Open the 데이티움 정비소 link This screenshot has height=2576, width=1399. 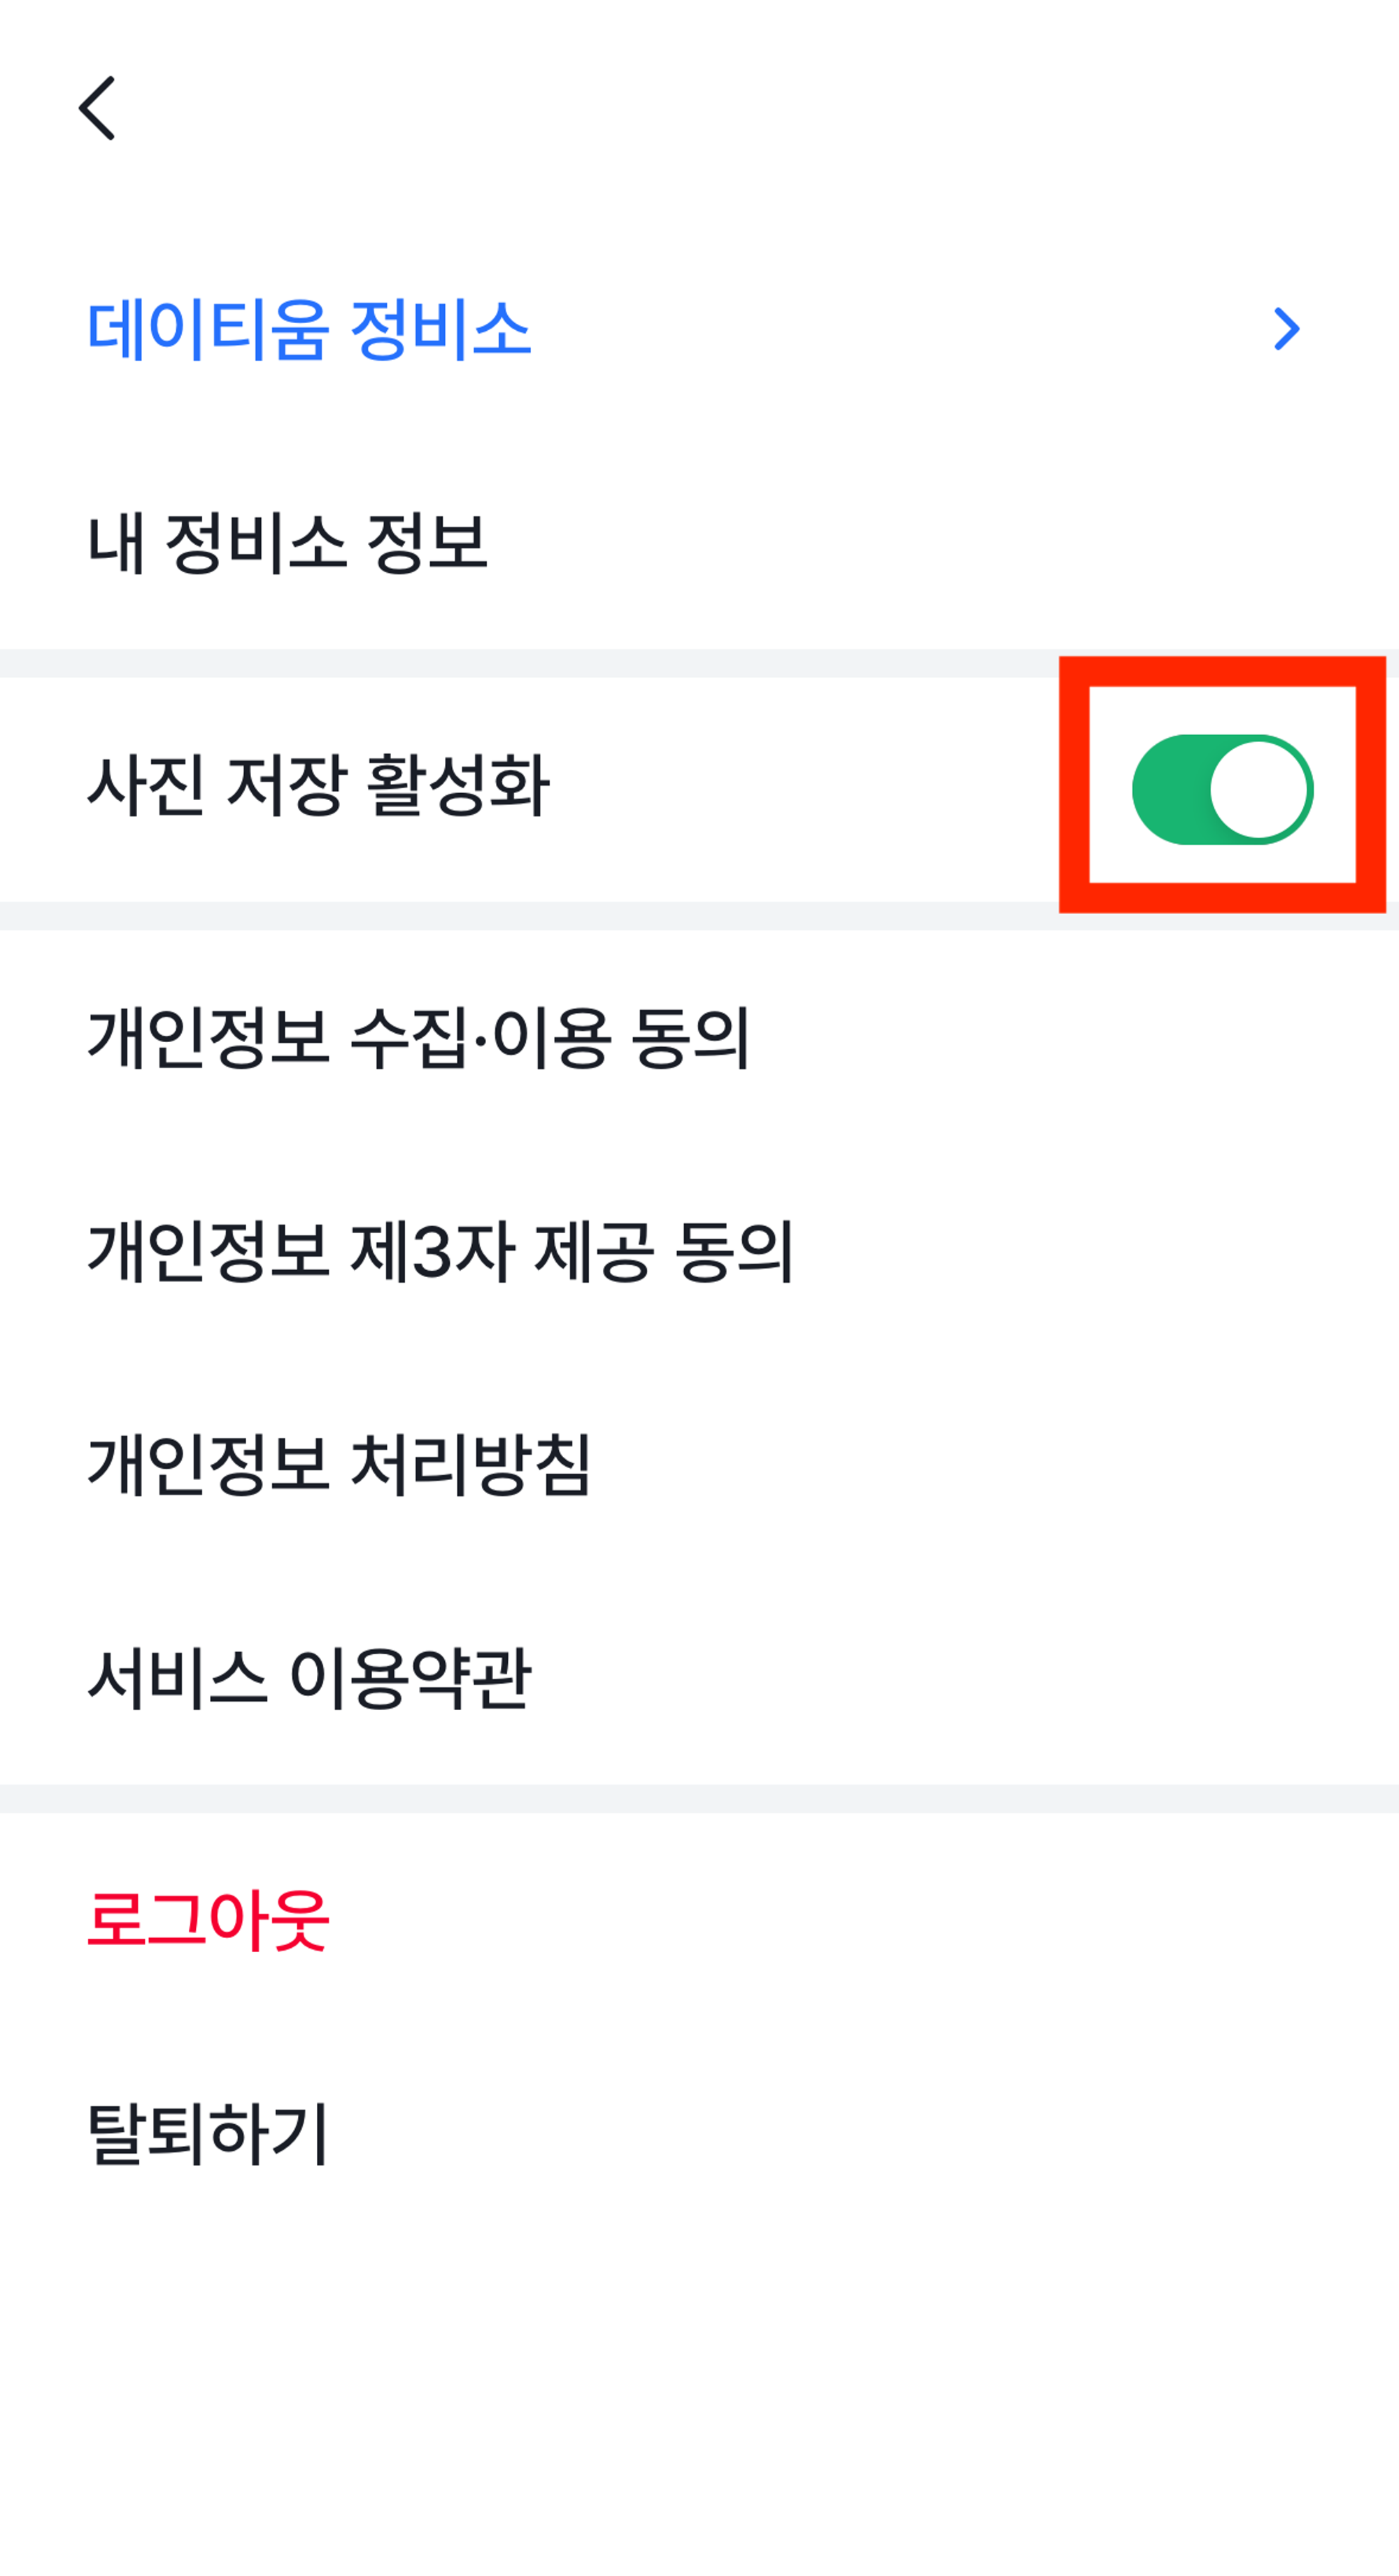click(x=308, y=328)
